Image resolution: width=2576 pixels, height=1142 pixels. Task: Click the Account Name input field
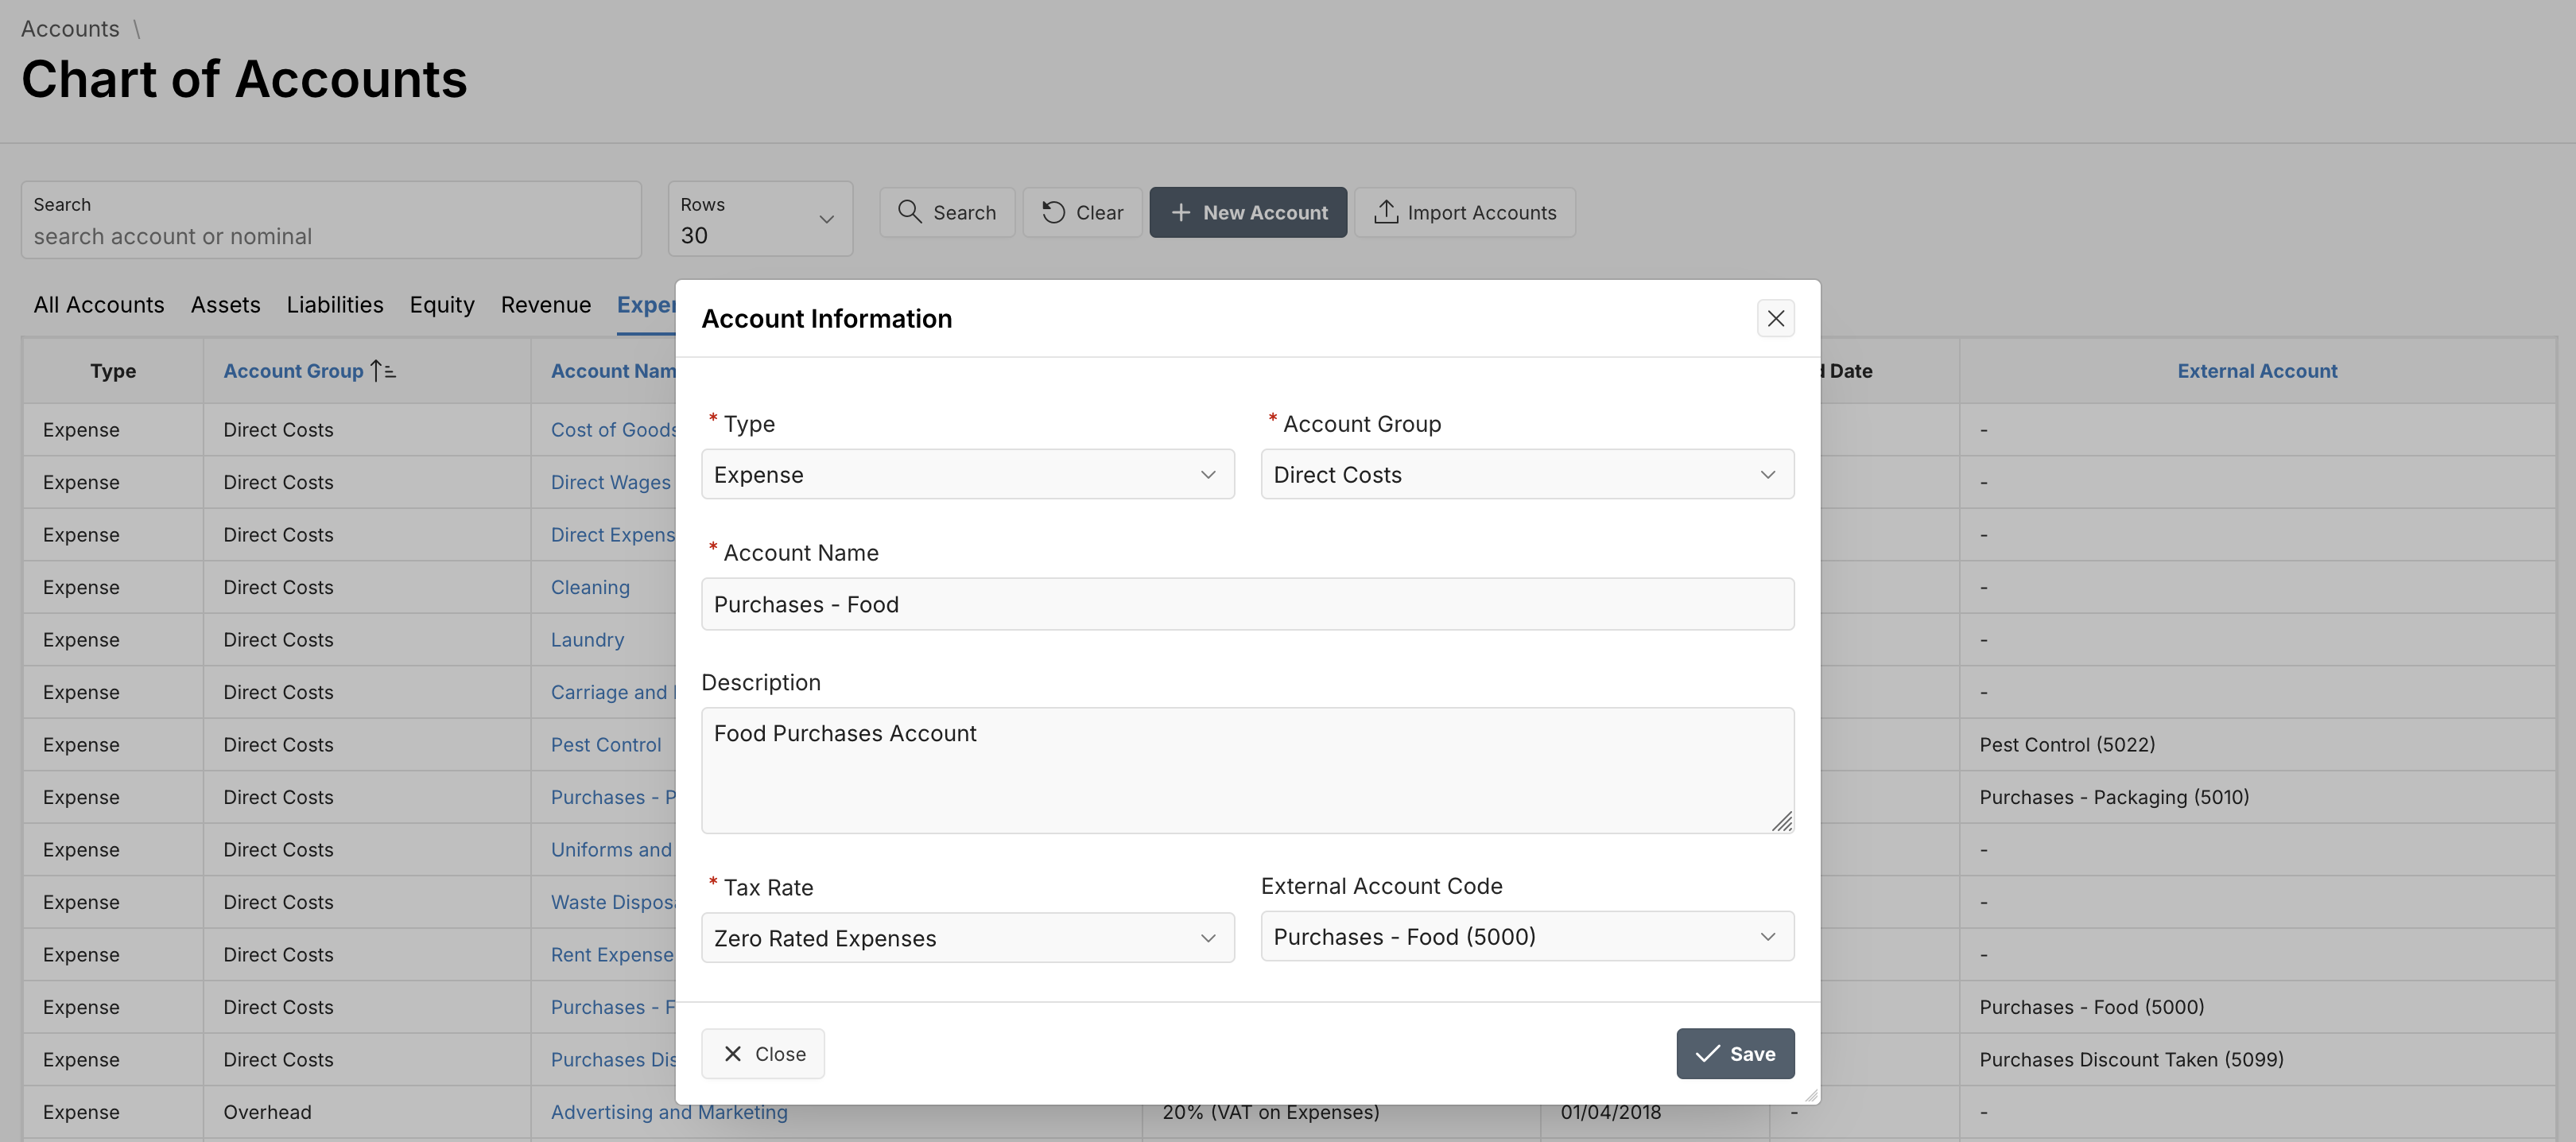pos(1247,604)
